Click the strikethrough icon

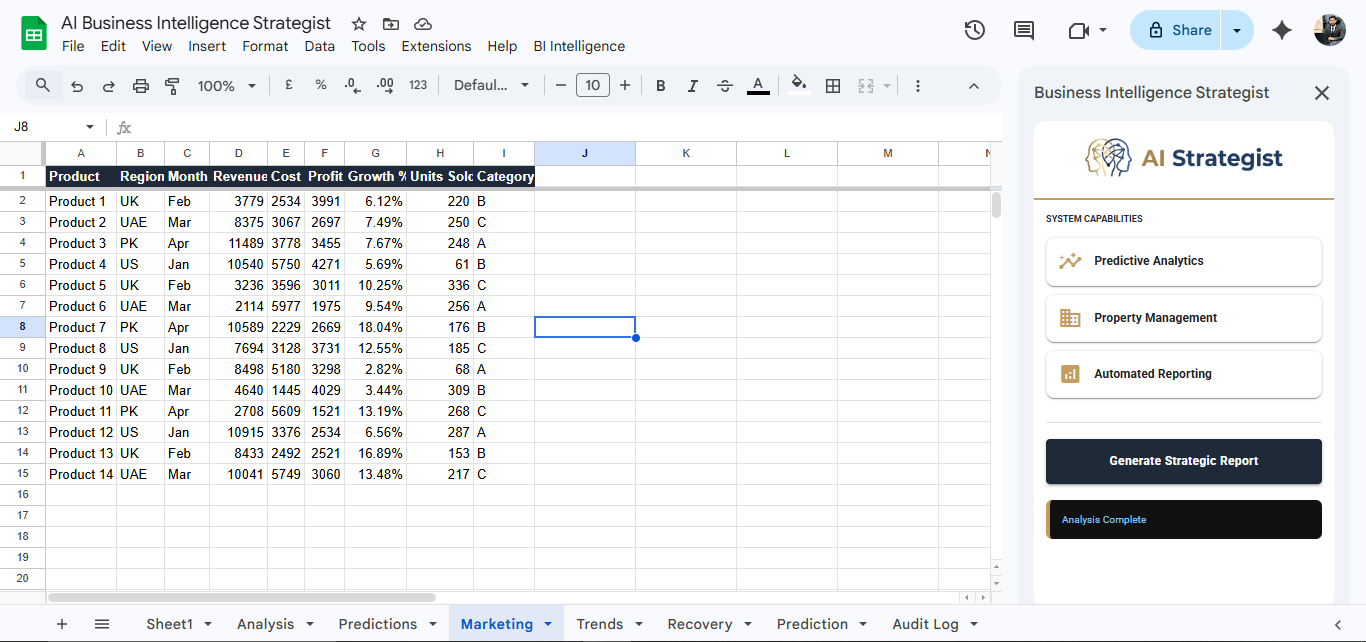[725, 86]
